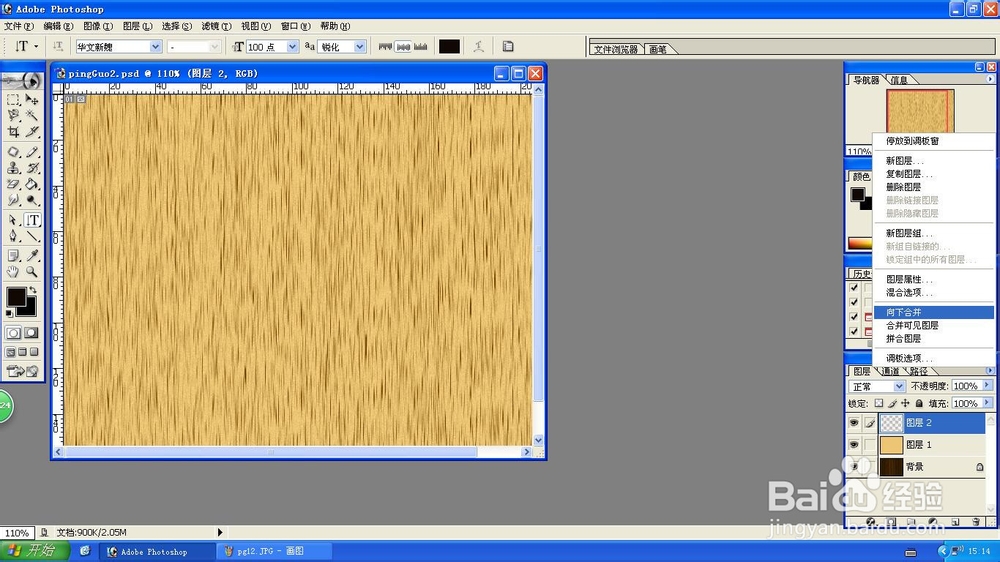Click the warp text icon in options bar
Viewport: 1000px width, 562px height.
click(479, 47)
